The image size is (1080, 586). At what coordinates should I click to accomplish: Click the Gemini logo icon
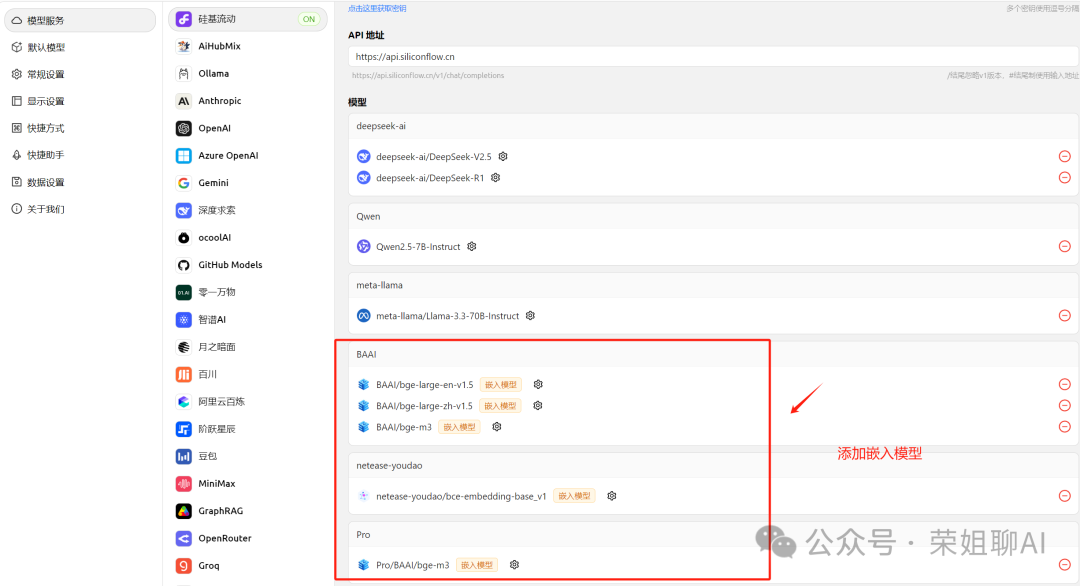183,183
